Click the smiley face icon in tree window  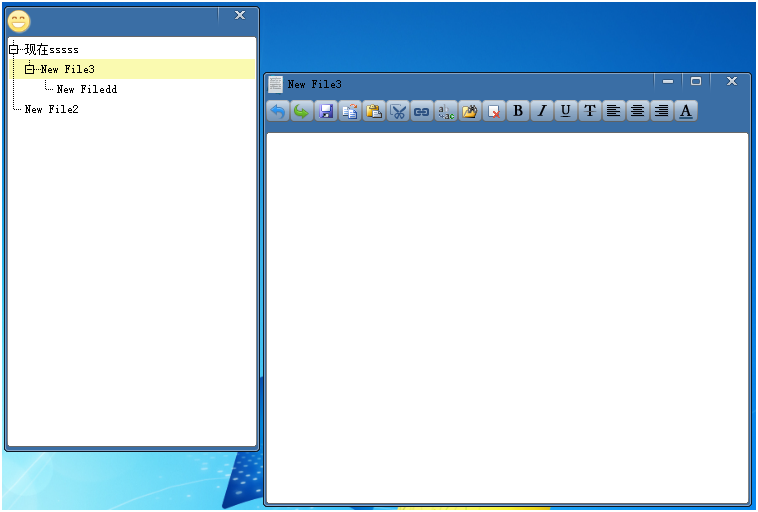coord(19,21)
